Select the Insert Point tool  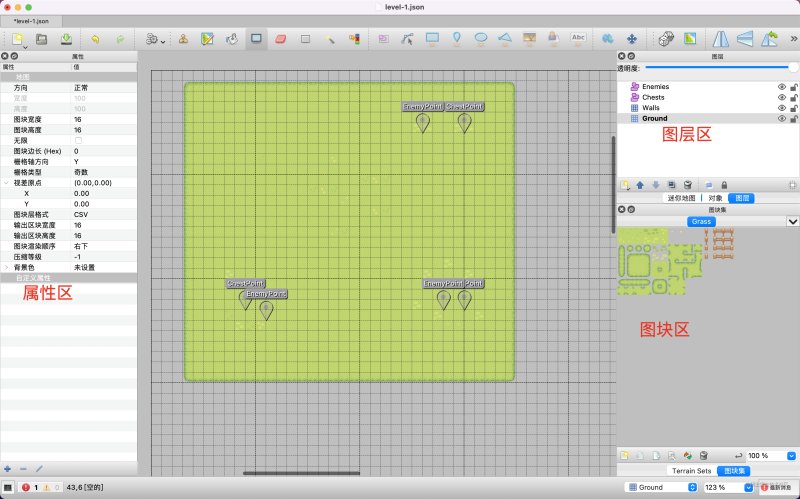[x=457, y=39]
